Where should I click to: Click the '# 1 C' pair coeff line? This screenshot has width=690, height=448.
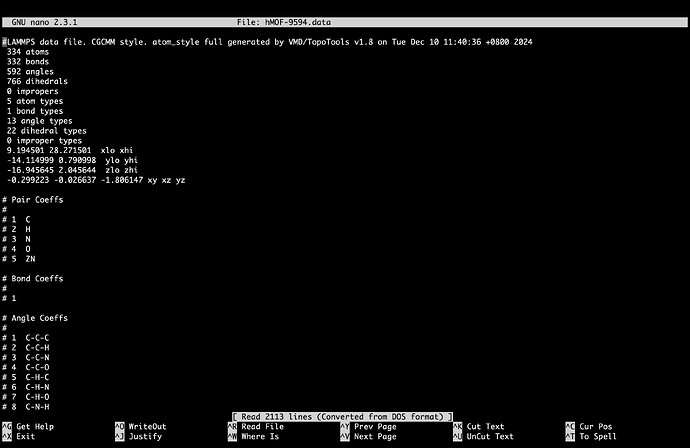[x=16, y=219]
